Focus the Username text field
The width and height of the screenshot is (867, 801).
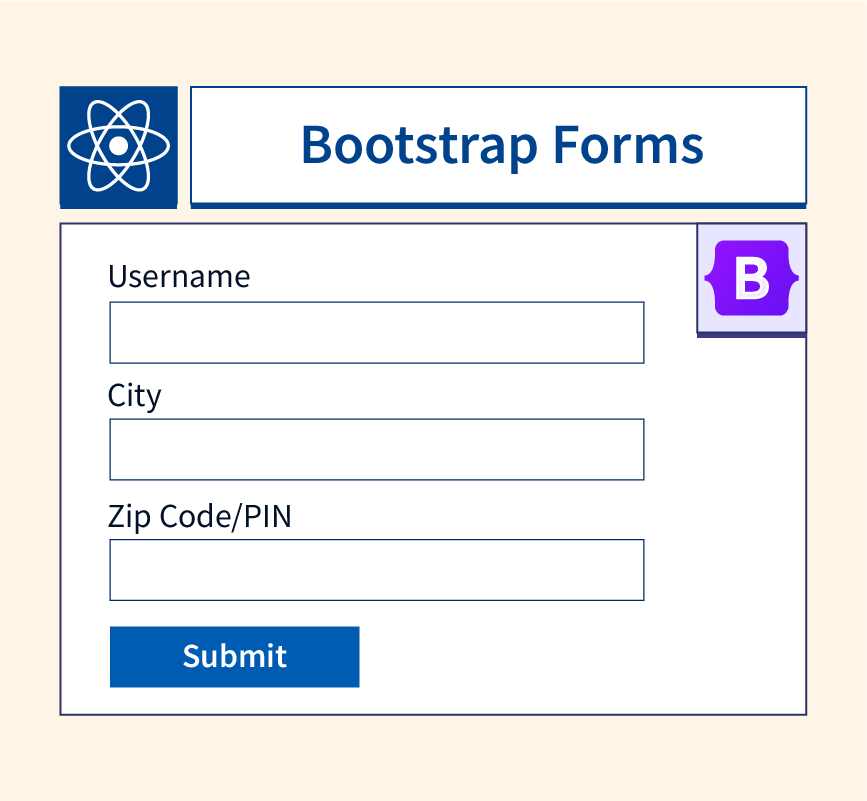[x=376, y=333]
